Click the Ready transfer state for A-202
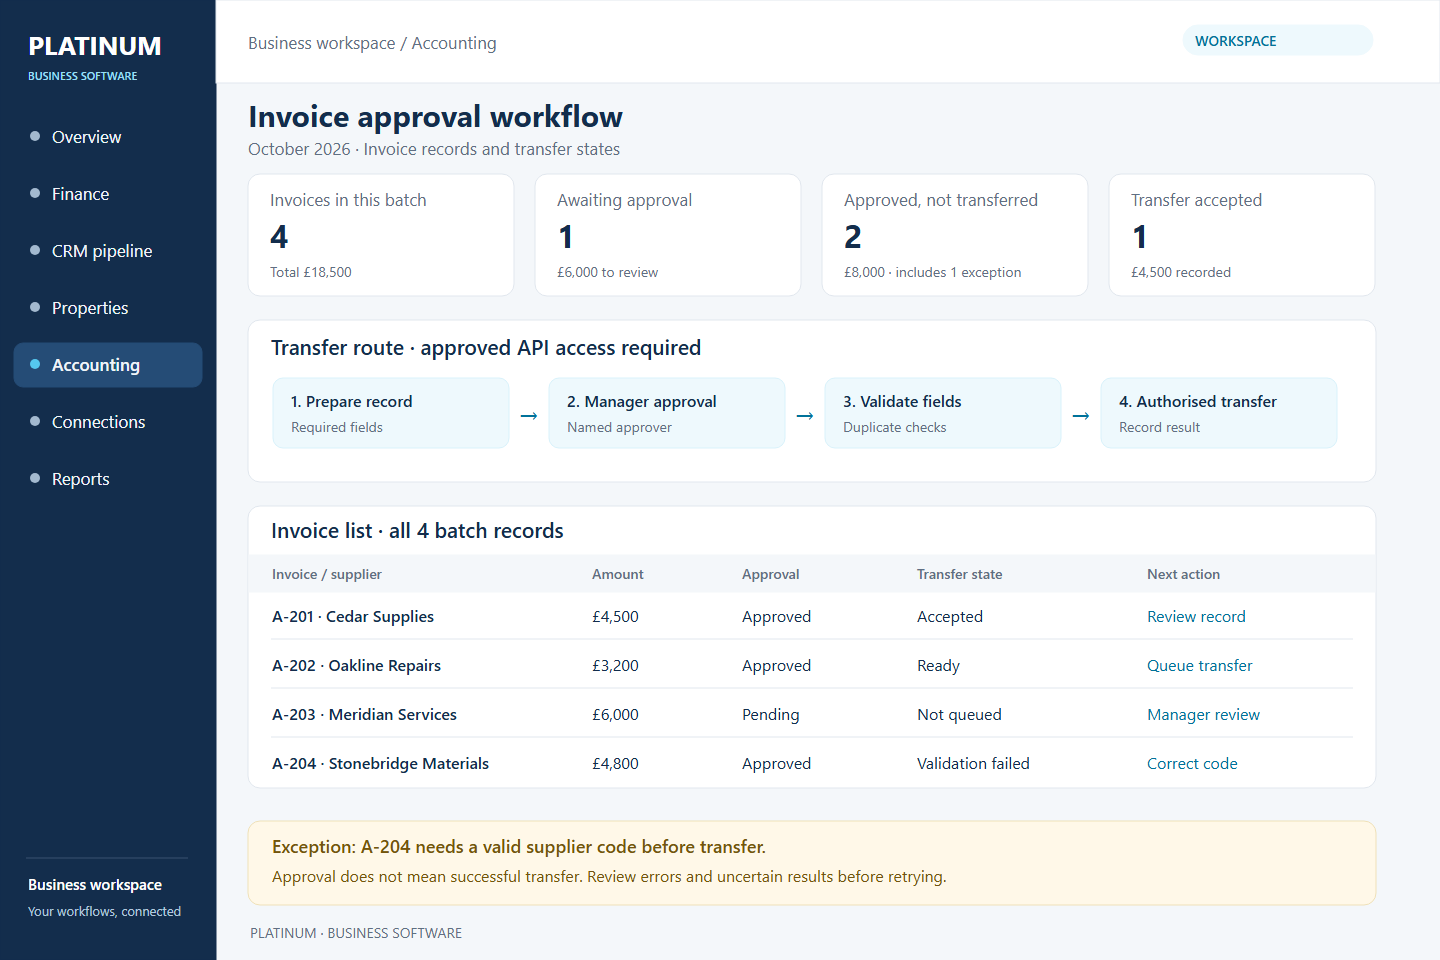The width and height of the screenshot is (1440, 960). tap(938, 666)
